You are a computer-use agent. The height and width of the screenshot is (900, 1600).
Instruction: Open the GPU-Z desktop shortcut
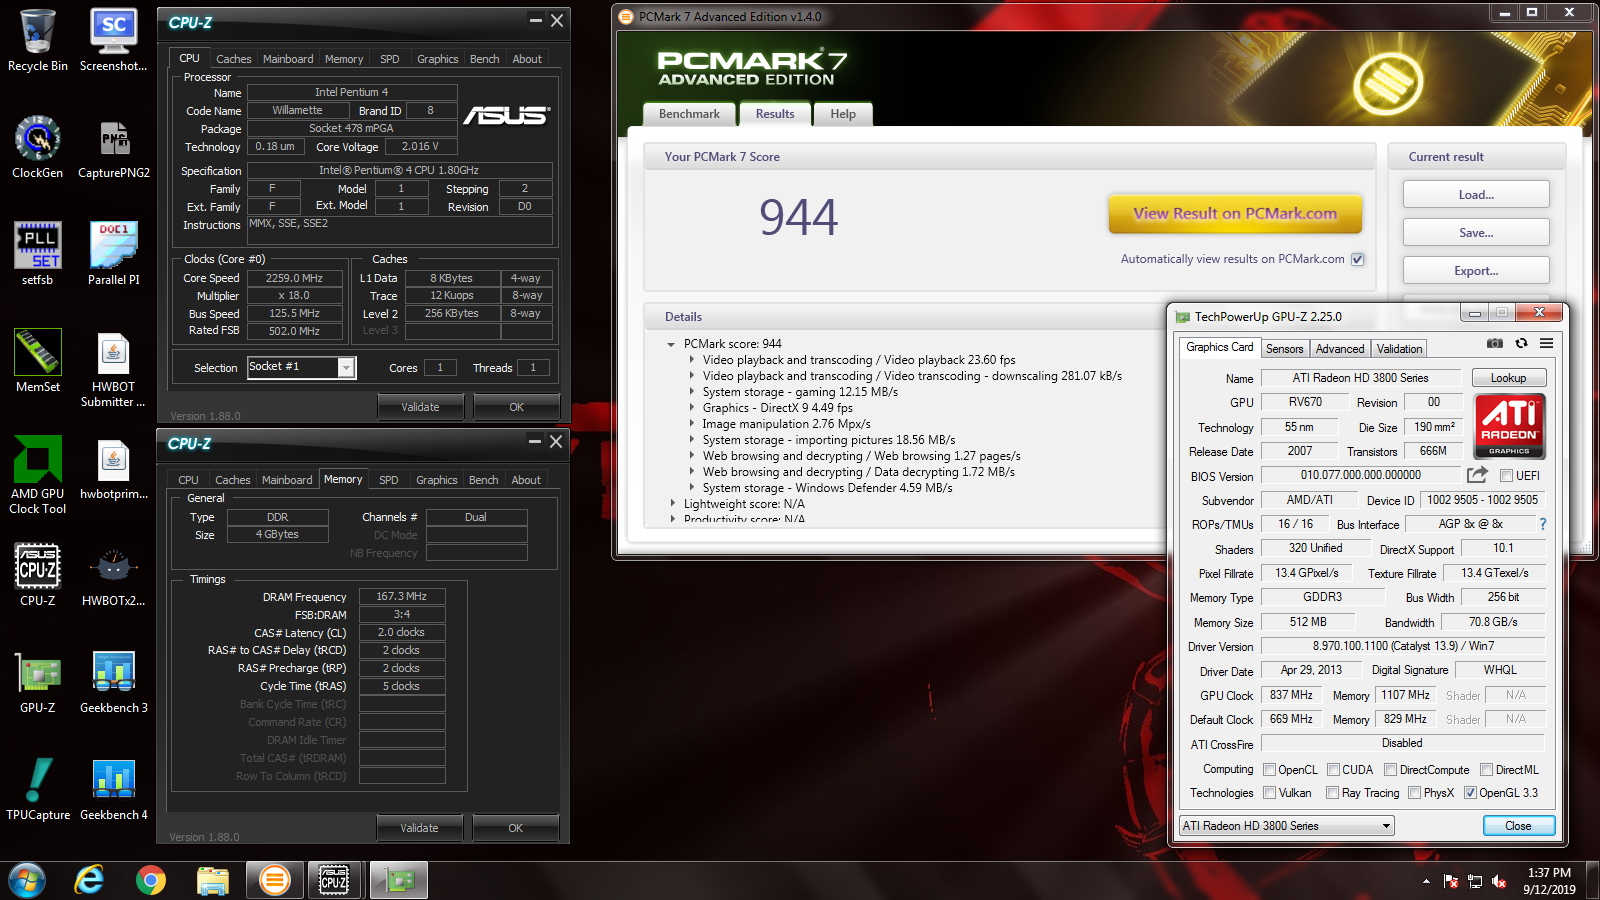(x=38, y=682)
